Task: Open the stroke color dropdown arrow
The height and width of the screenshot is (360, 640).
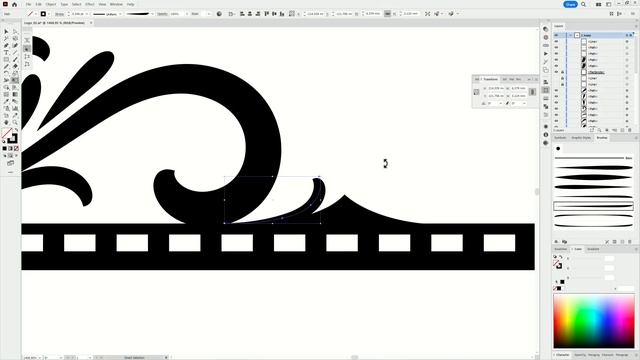Action: 49,14
